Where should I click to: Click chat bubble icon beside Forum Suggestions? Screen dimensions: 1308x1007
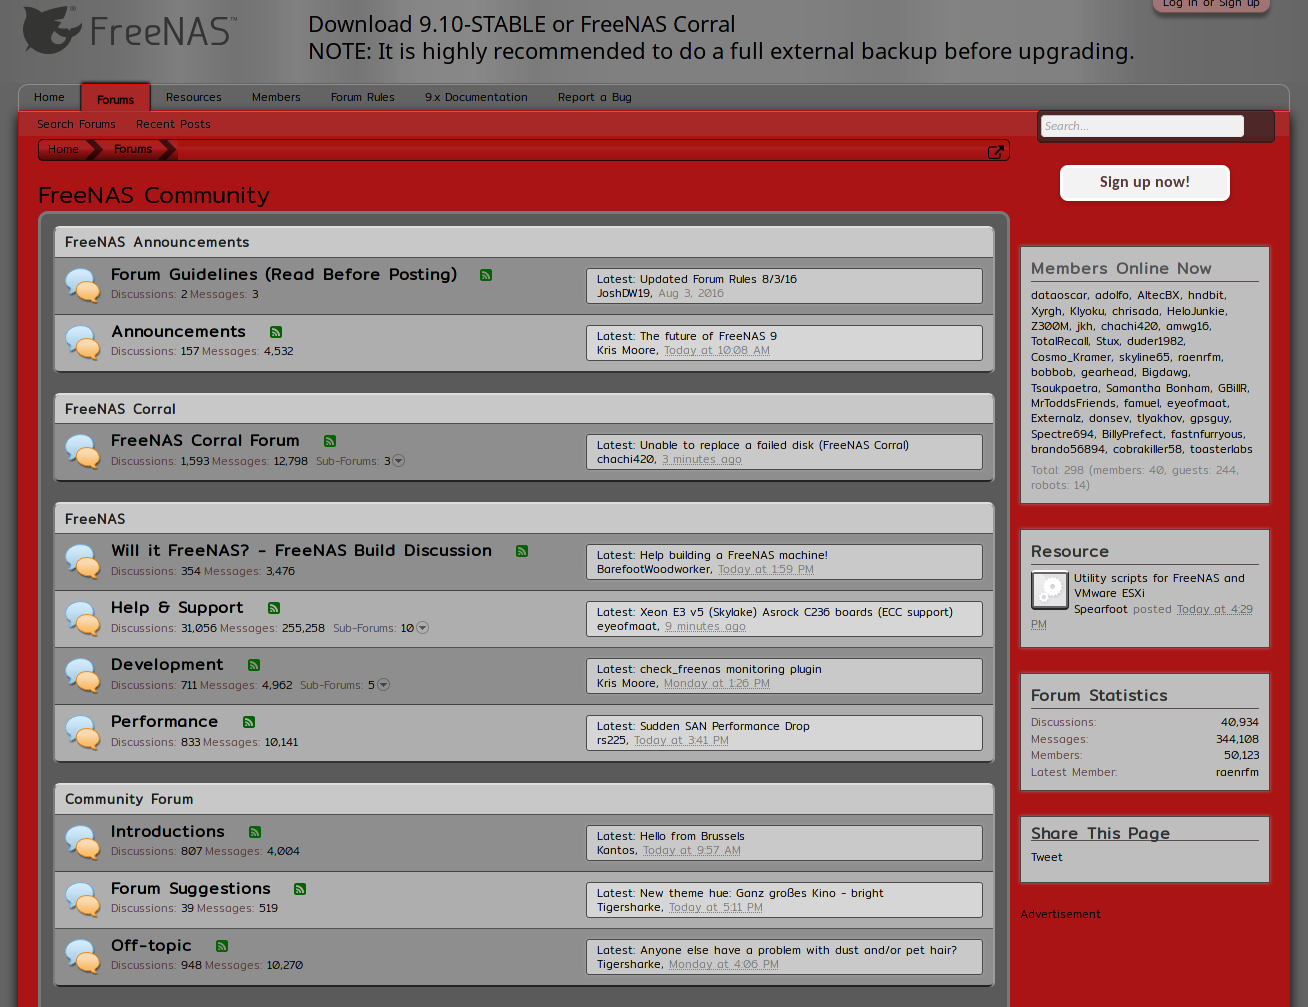pyautogui.click(x=83, y=899)
